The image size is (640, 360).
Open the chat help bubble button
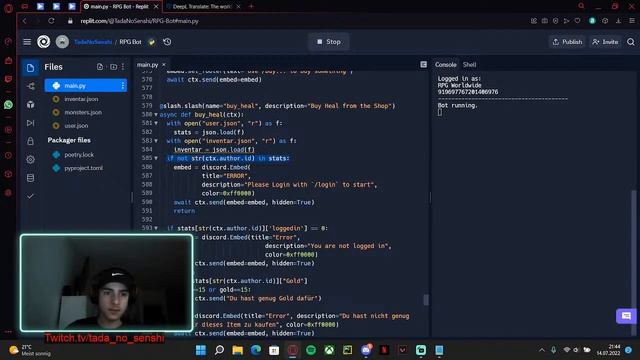coord(626,316)
